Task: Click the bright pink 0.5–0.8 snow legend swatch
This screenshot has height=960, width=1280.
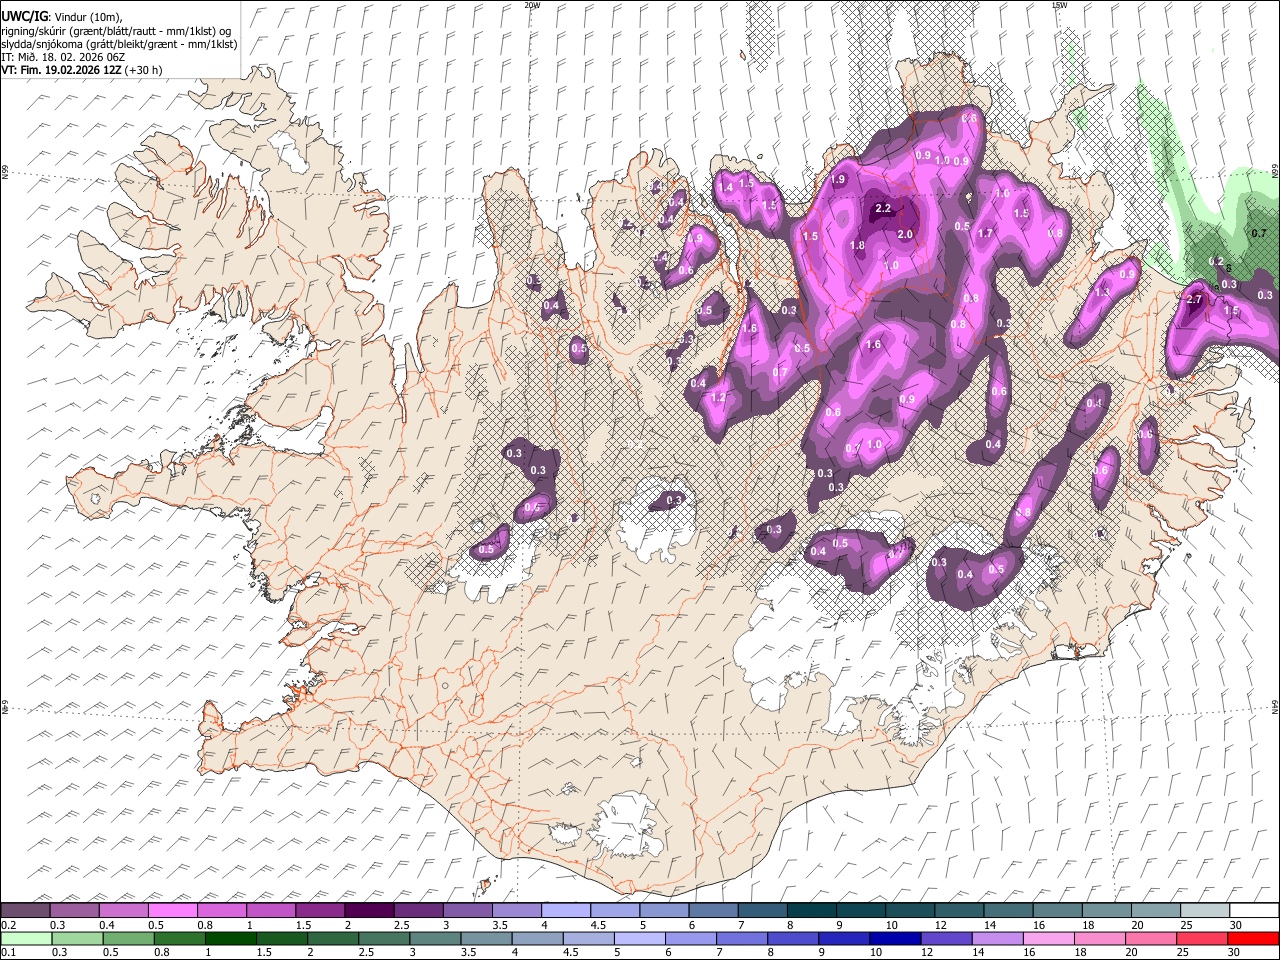Action: tap(172, 911)
